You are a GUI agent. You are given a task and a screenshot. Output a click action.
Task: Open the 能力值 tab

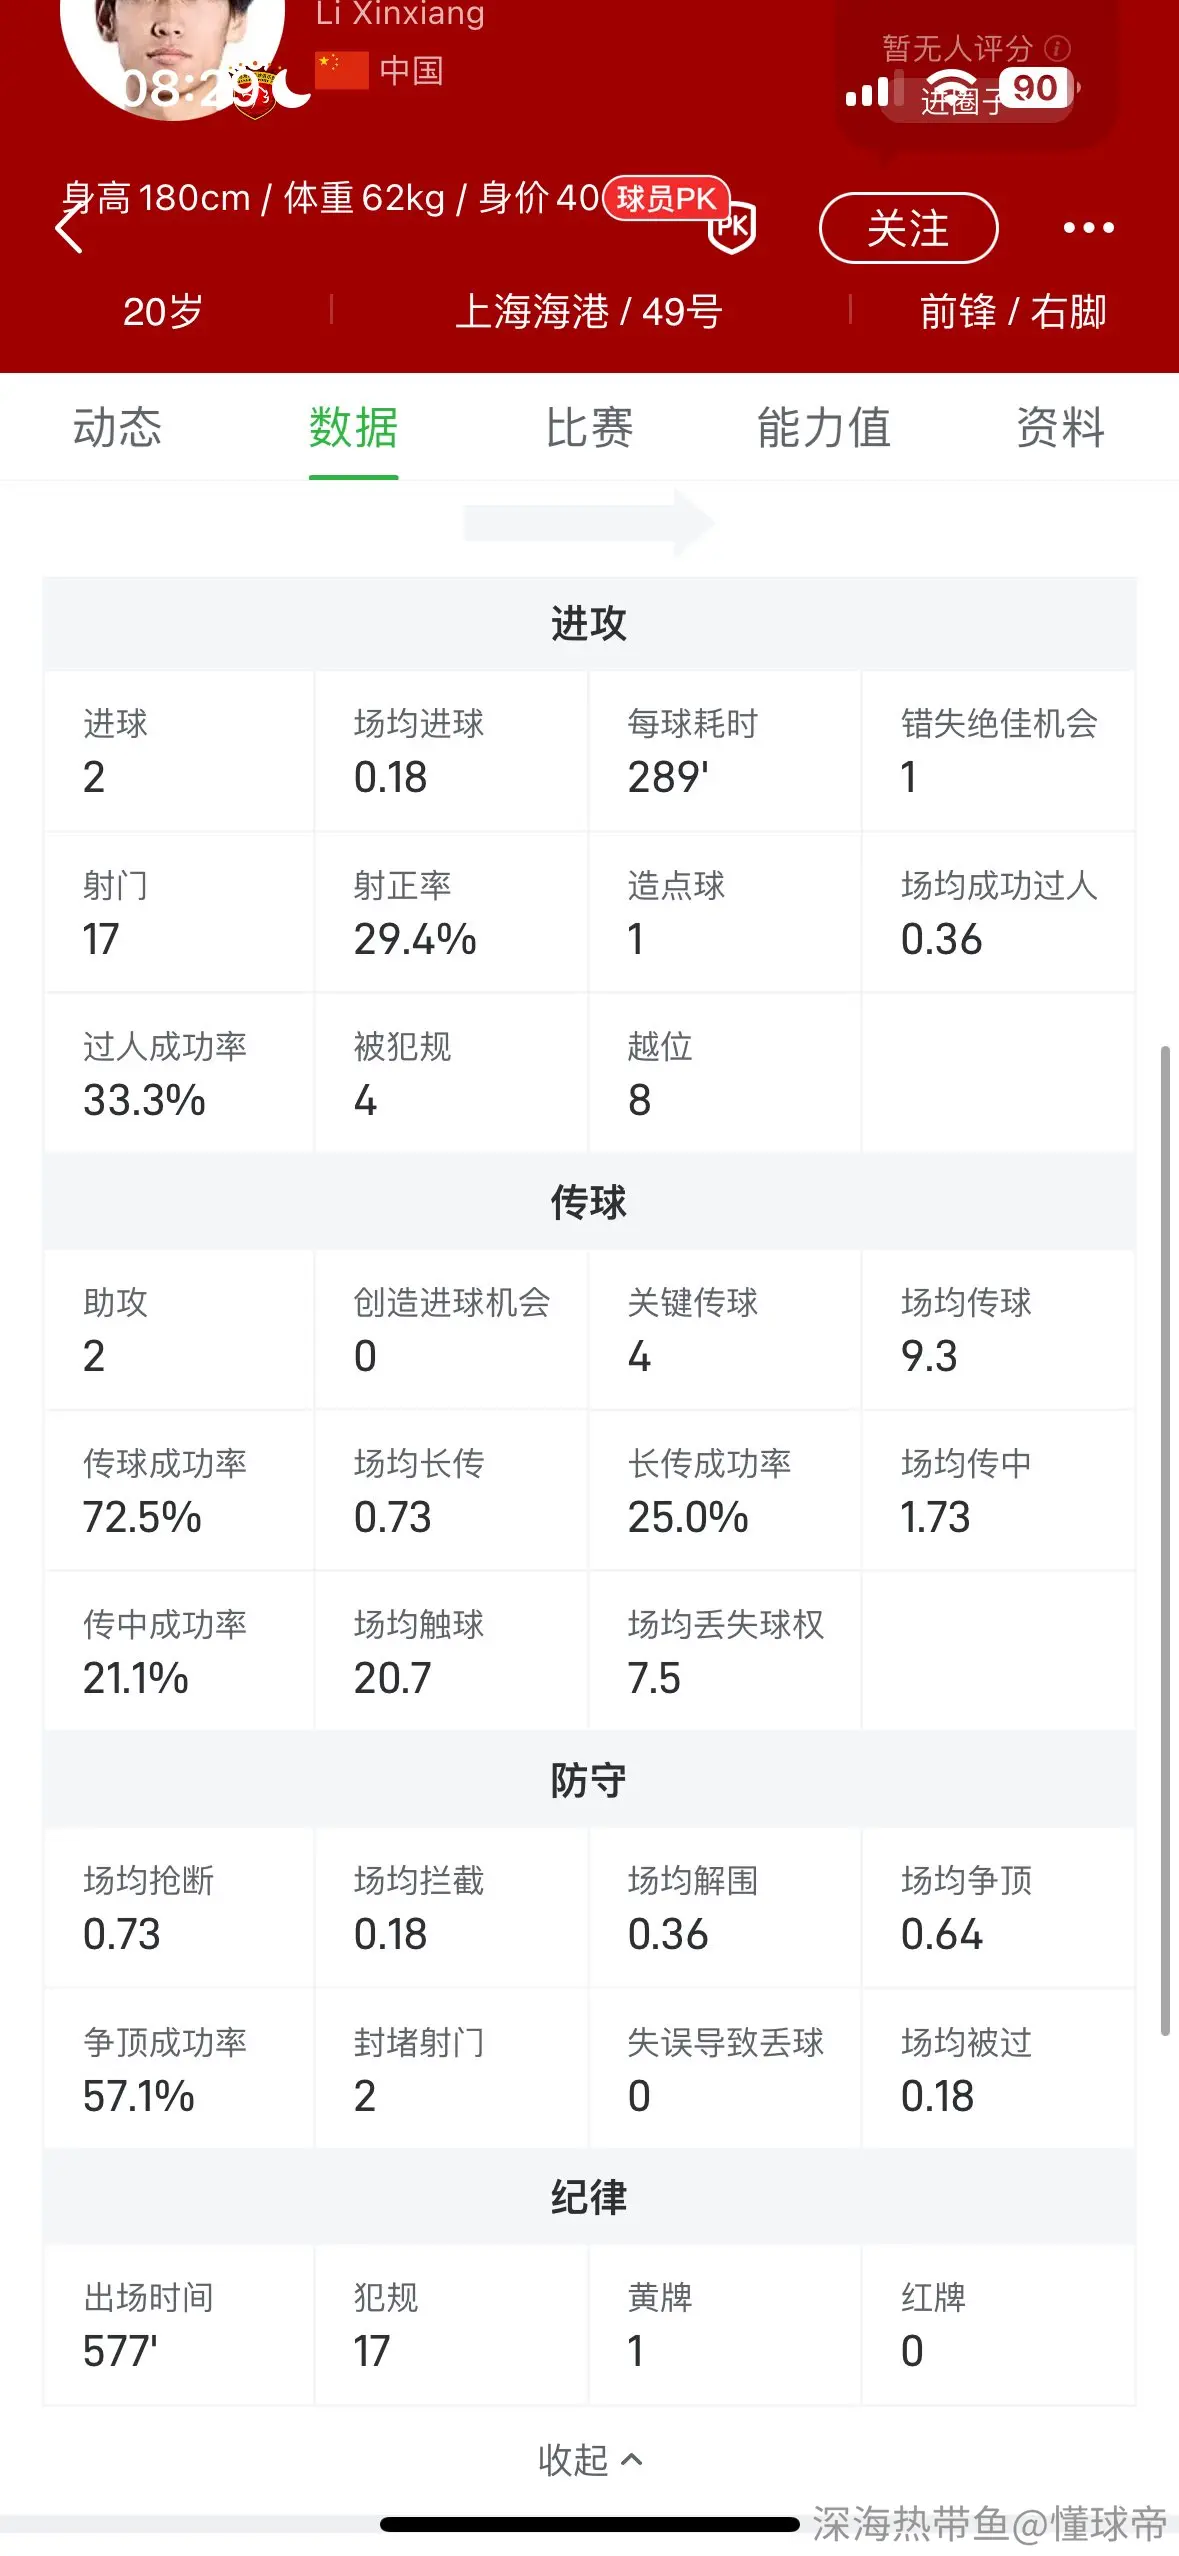(x=824, y=428)
